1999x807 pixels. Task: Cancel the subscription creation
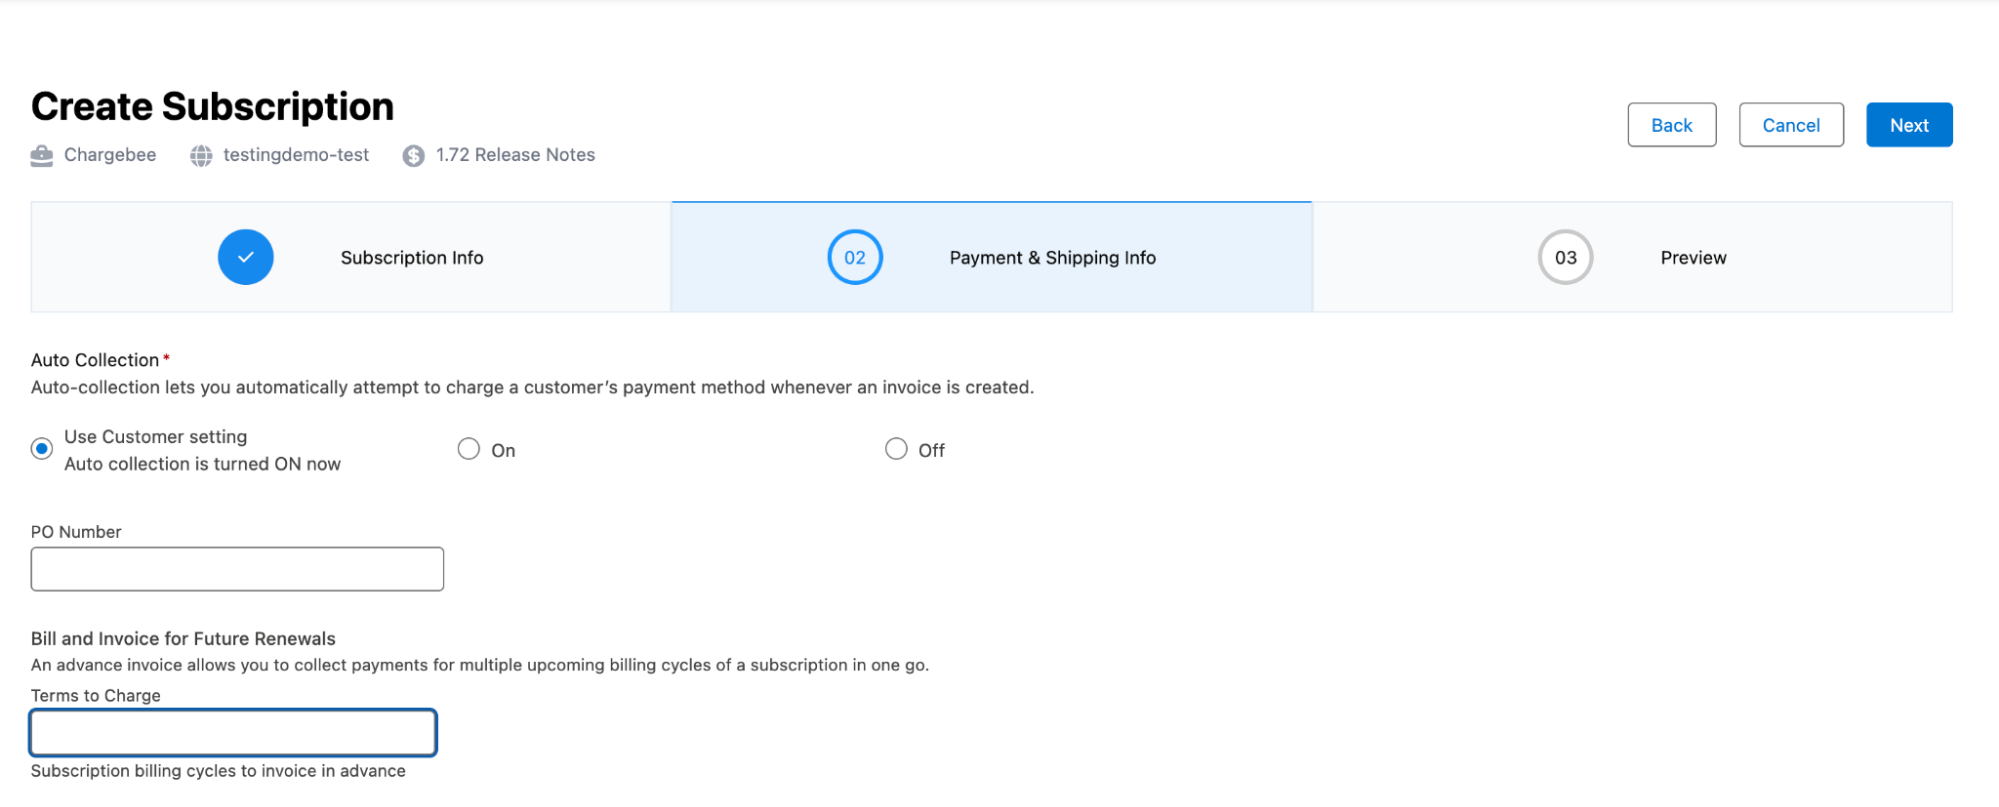pyautogui.click(x=1791, y=125)
